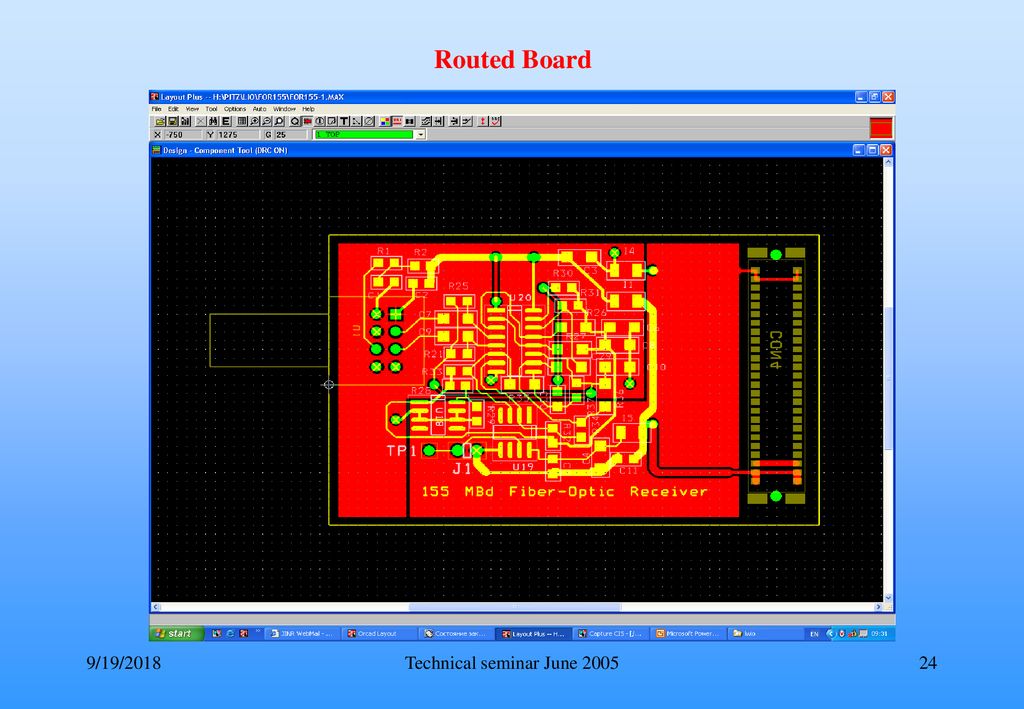This screenshot has width=1024, height=709.
Task: Click the Zoom Out magnifier icon
Action: click(x=267, y=121)
